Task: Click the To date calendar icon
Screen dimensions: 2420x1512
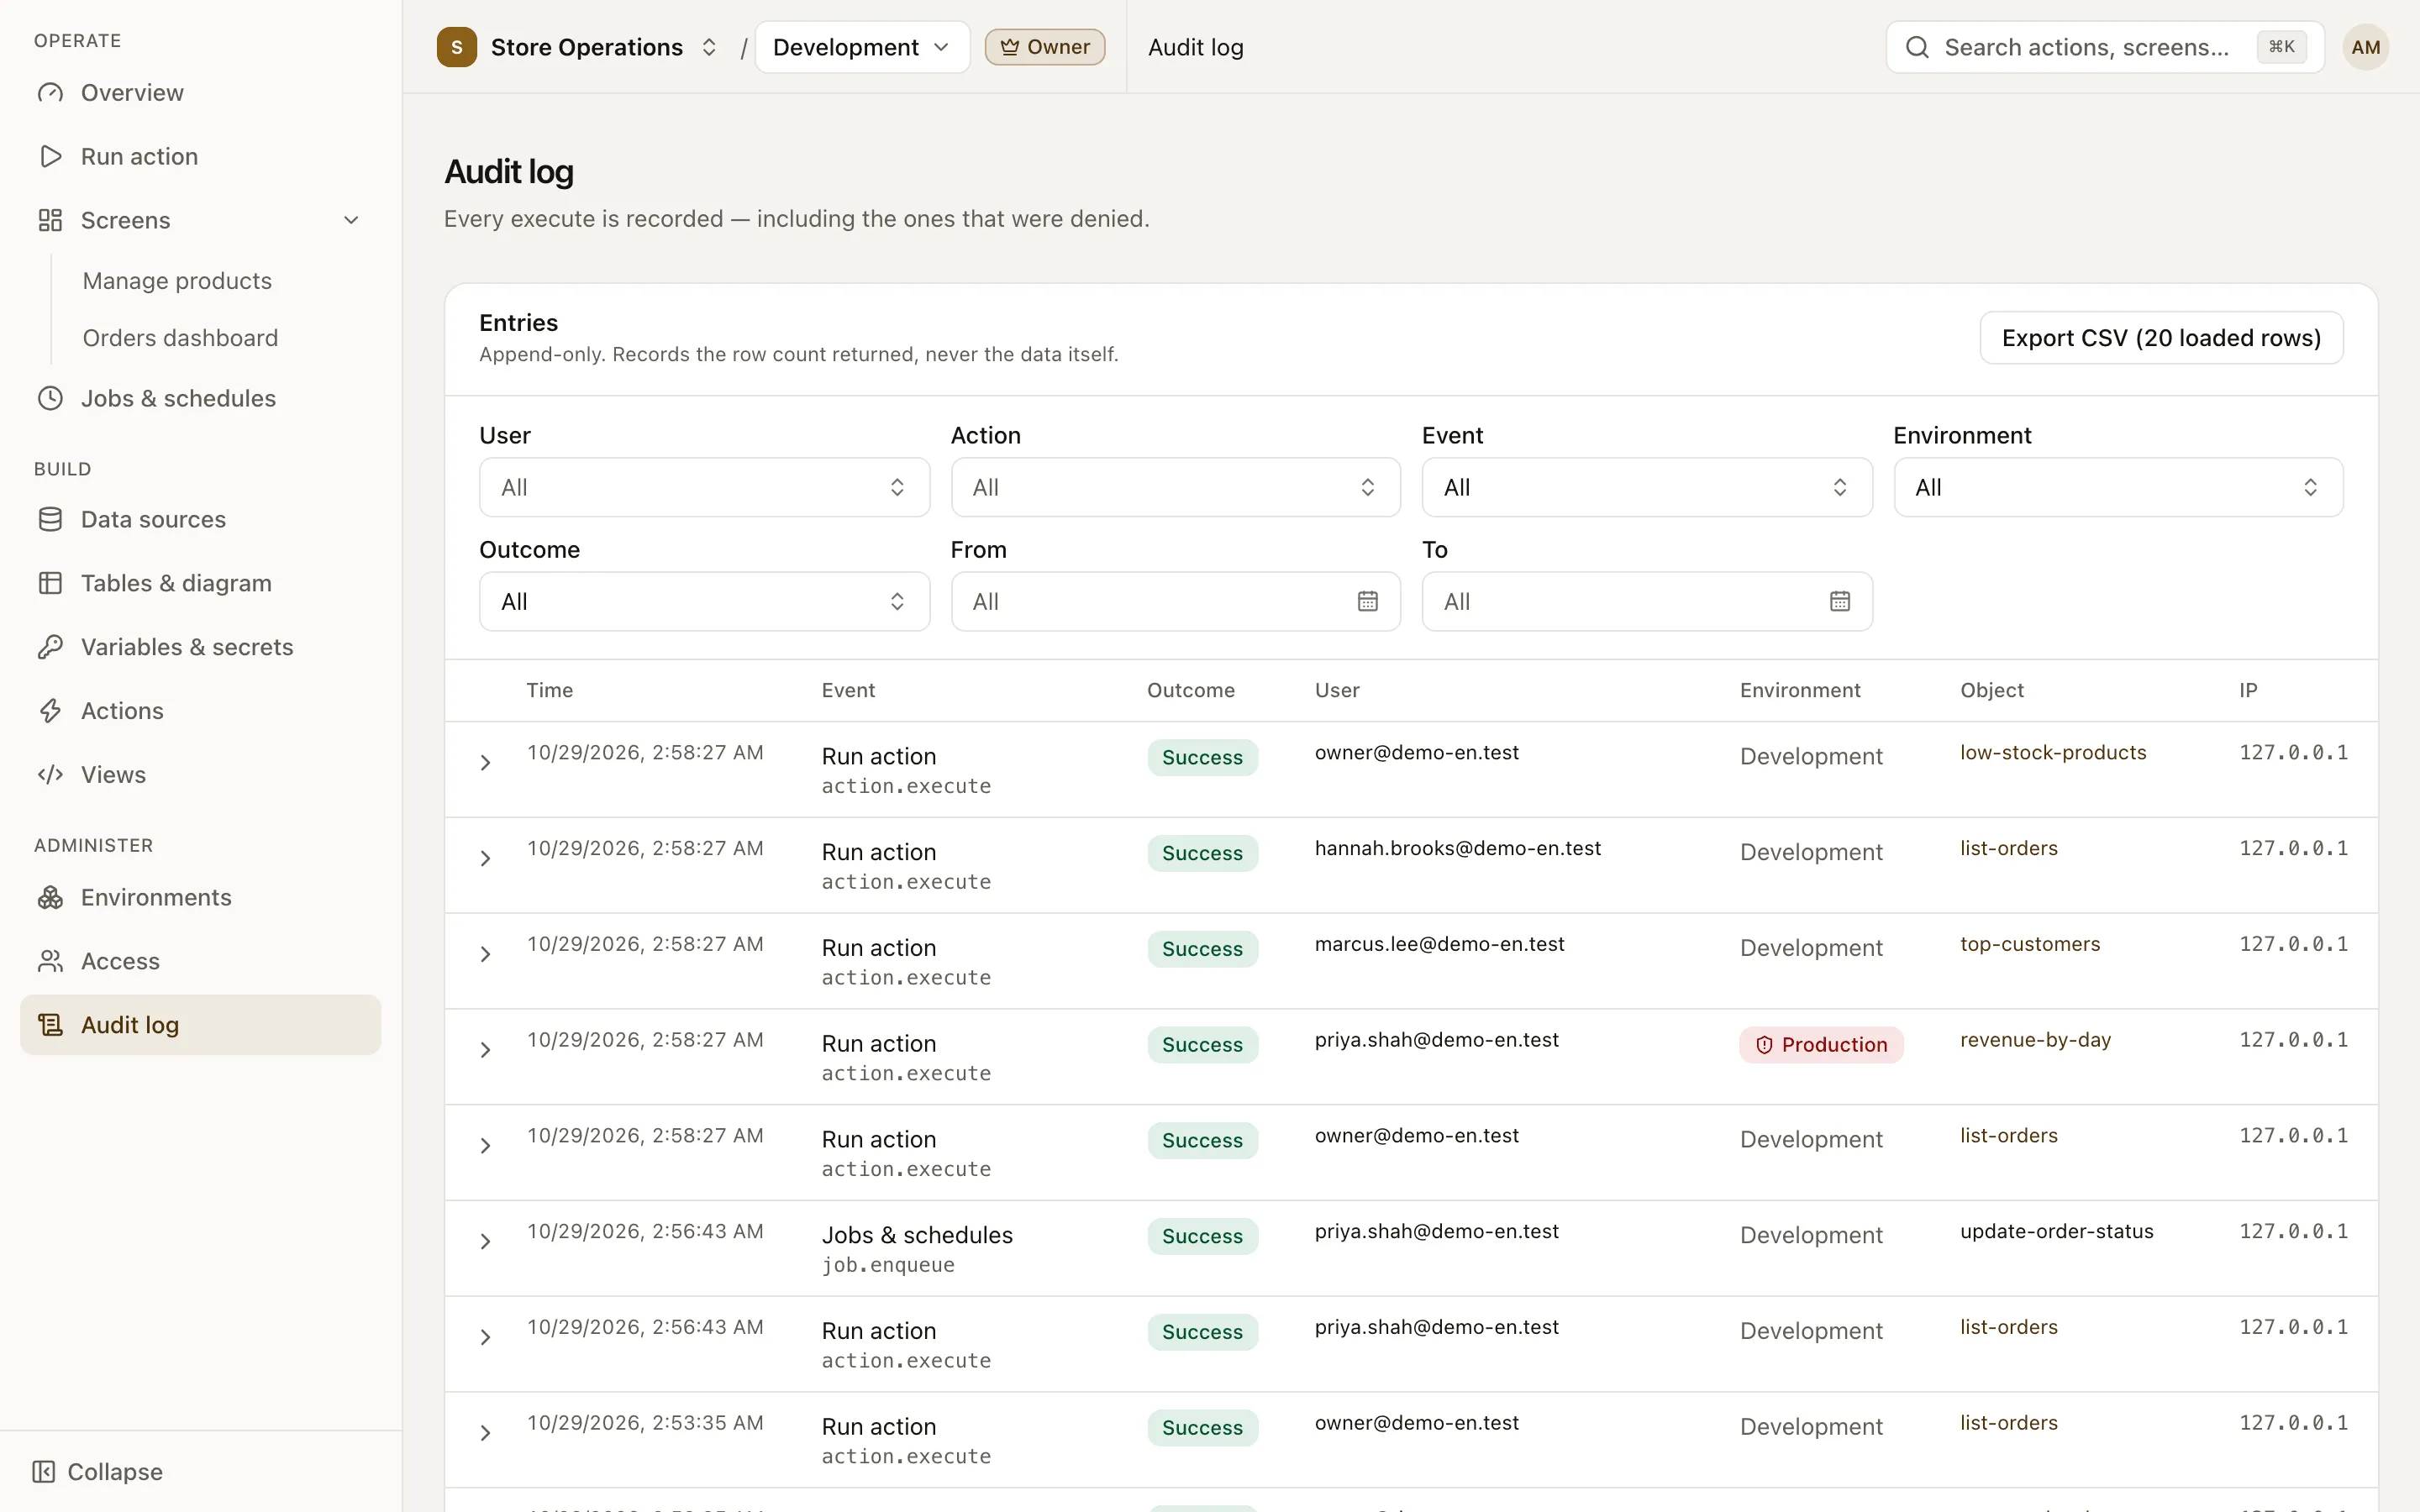Action: coord(1839,601)
